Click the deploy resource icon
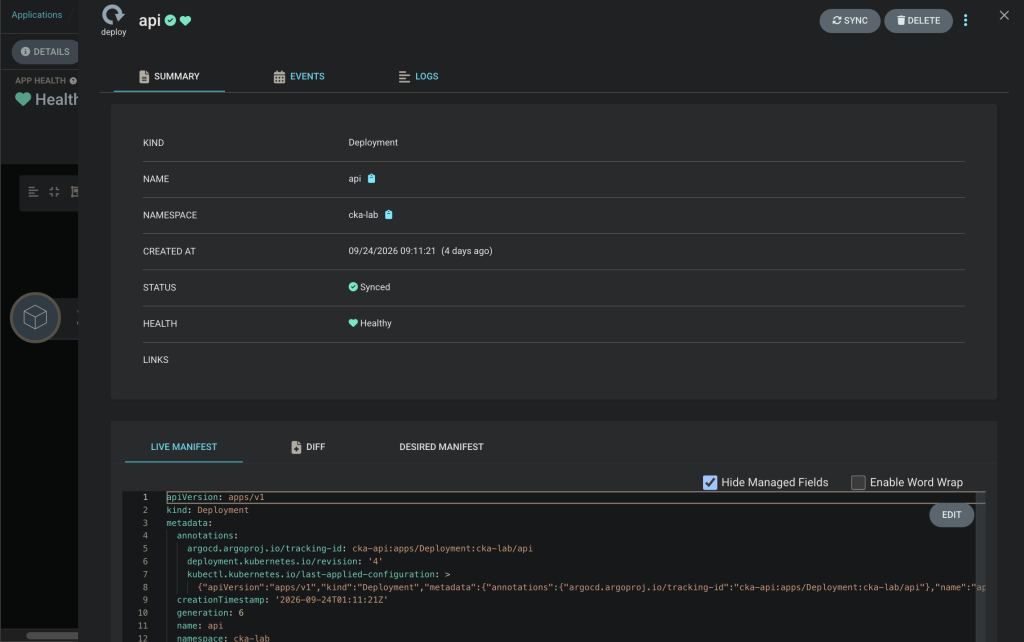Image resolution: width=1024 pixels, height=642 pixels. (113, 14)
